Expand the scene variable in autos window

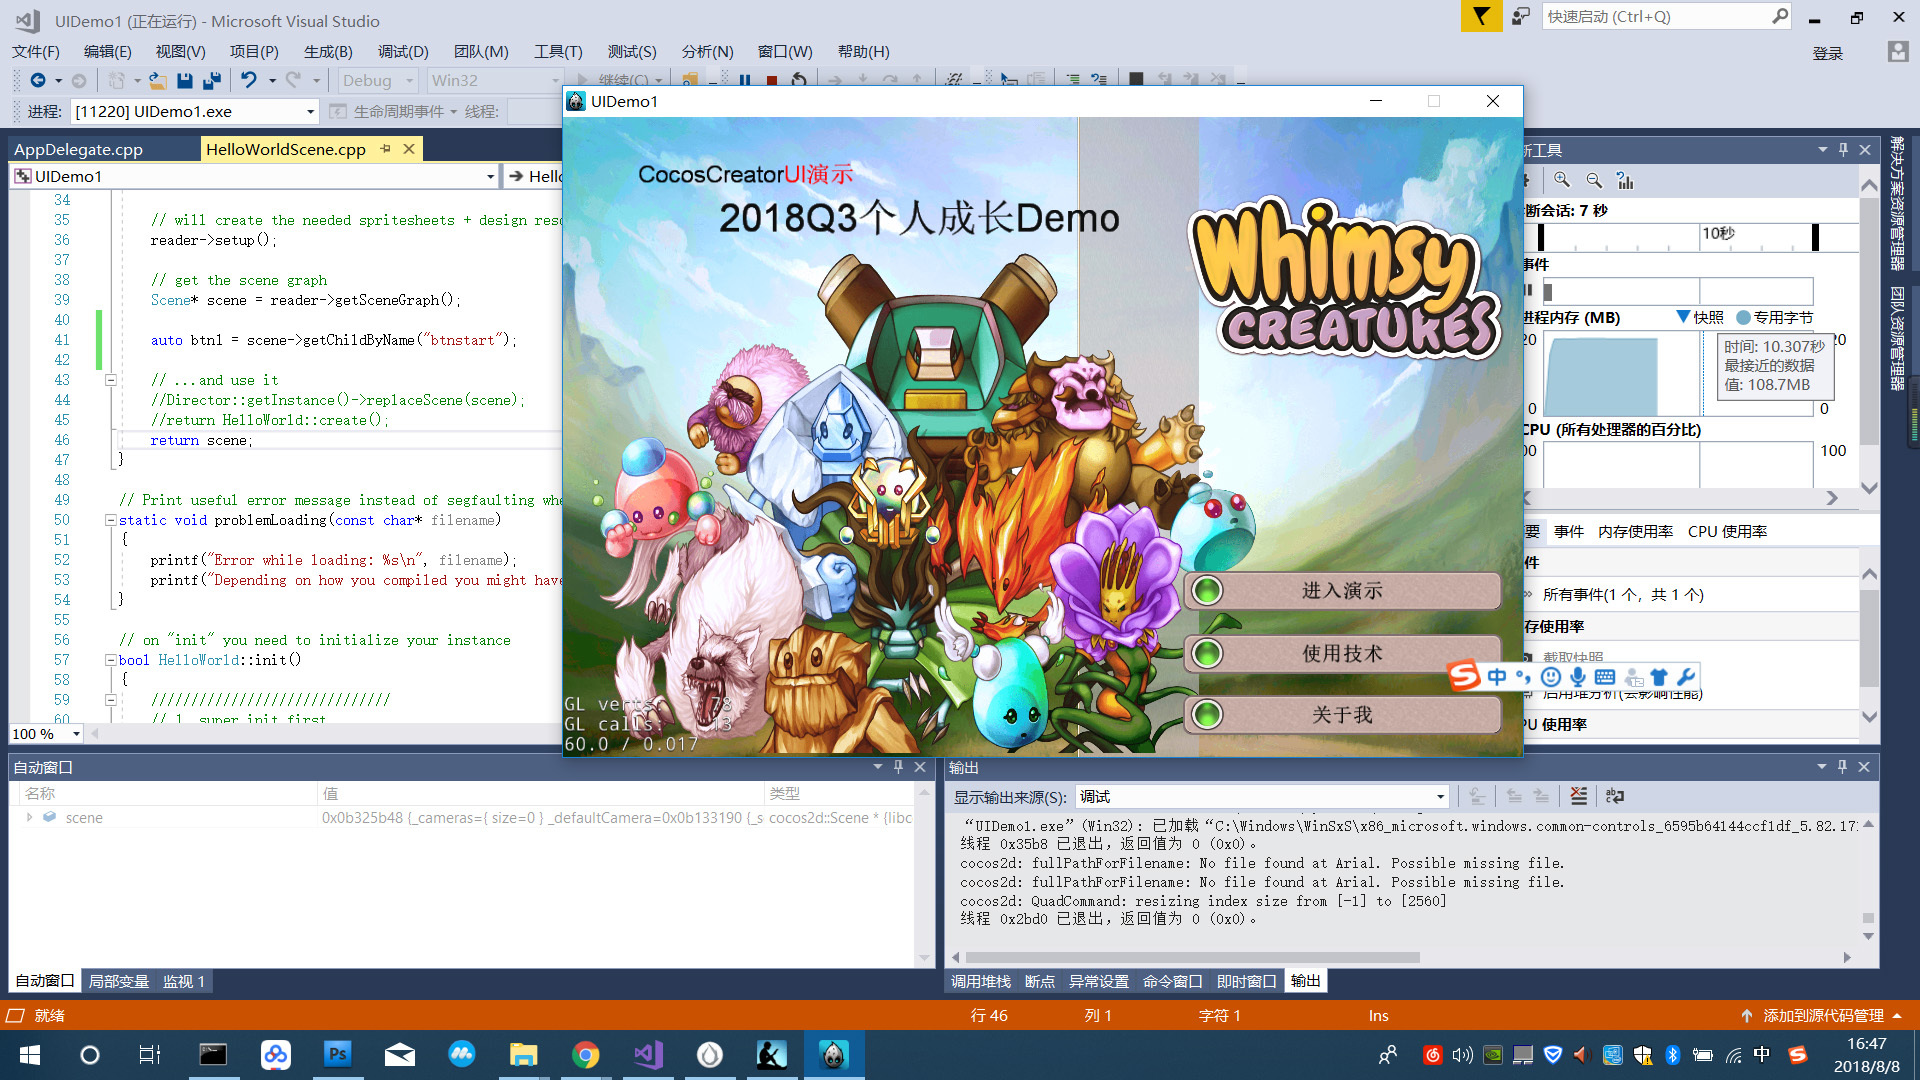pyautogui.click(x=29, y=817)
